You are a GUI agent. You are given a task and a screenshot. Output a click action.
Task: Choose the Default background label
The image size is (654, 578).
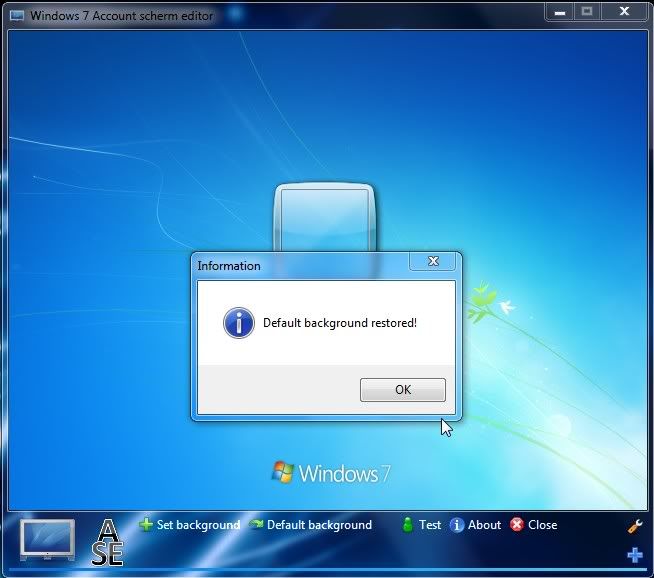click(x=319, y=525)
